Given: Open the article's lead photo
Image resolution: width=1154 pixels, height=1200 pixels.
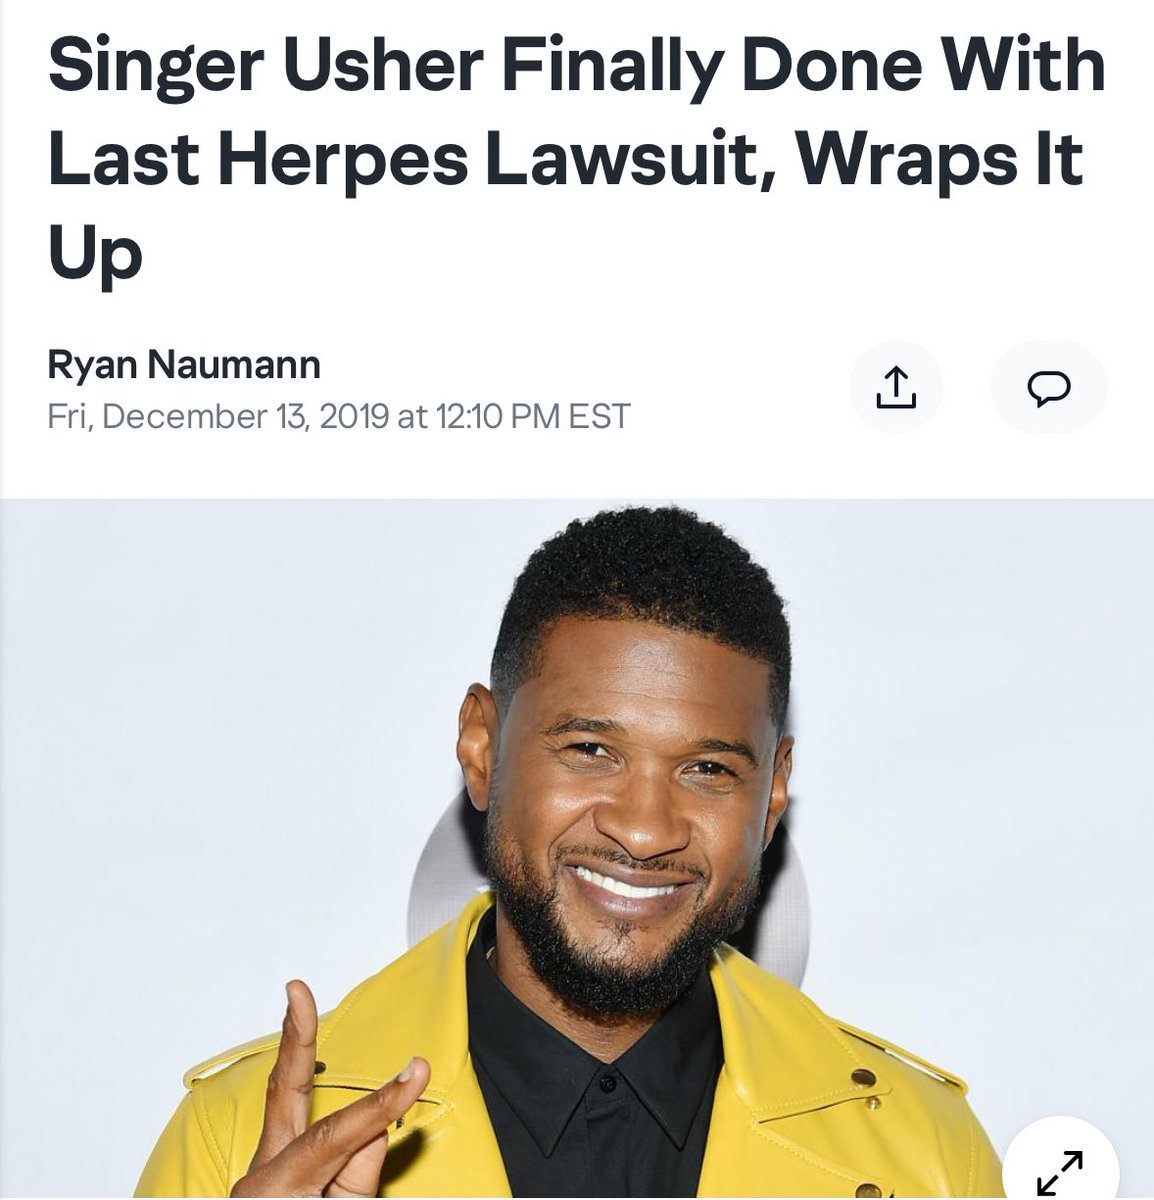Looking at the screenshot, I should click(x=577, y=849).
